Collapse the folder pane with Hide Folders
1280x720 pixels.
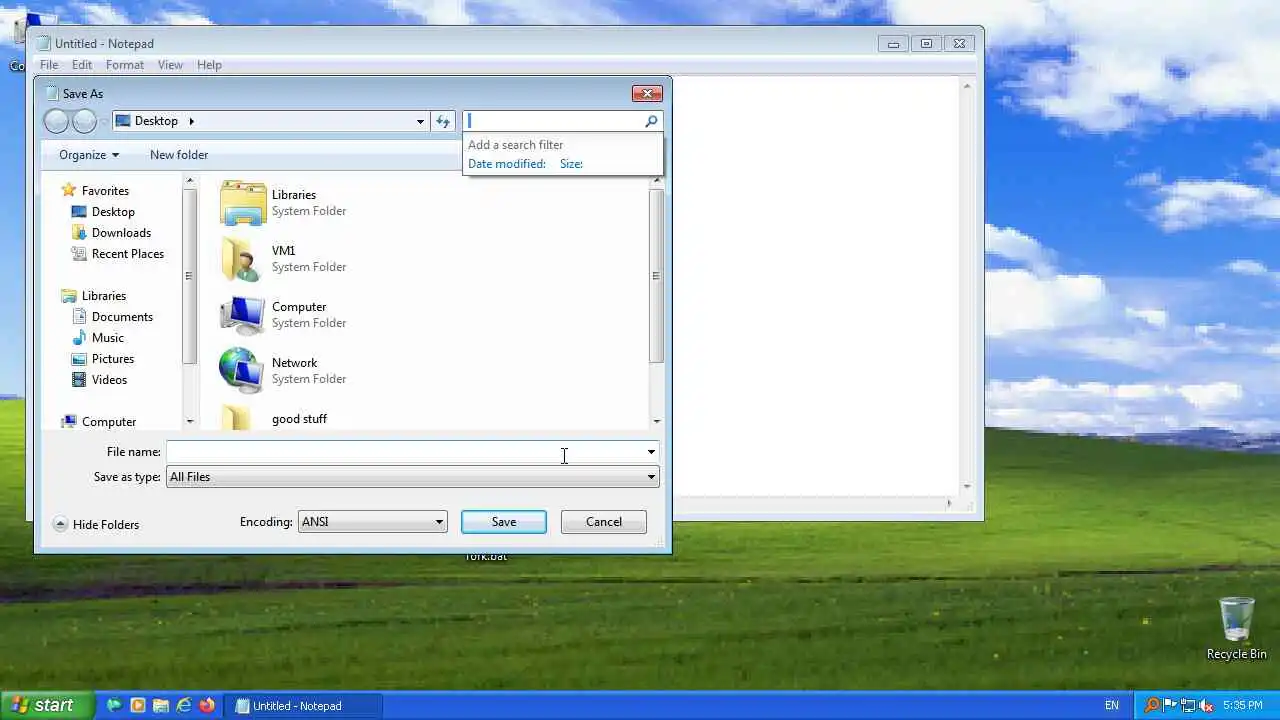(x=96, y=524)
